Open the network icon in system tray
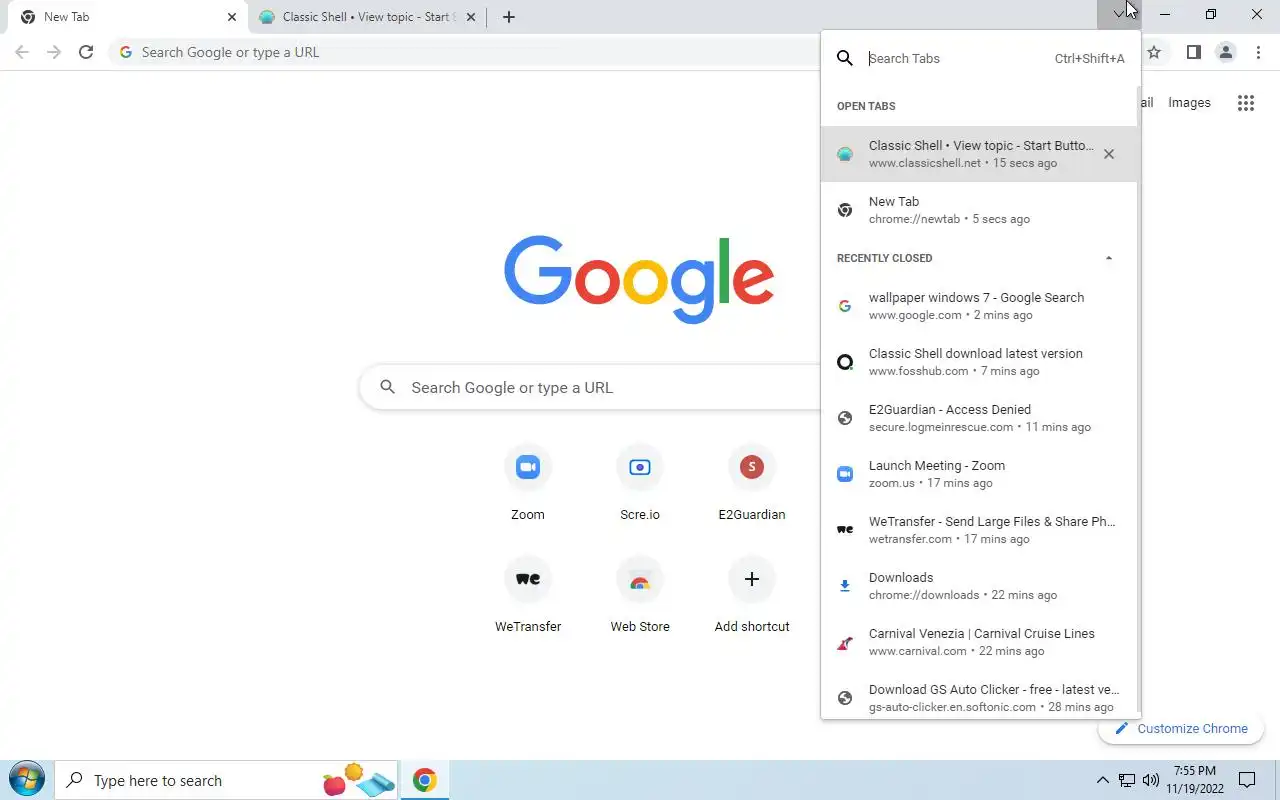 [1127, 780]
